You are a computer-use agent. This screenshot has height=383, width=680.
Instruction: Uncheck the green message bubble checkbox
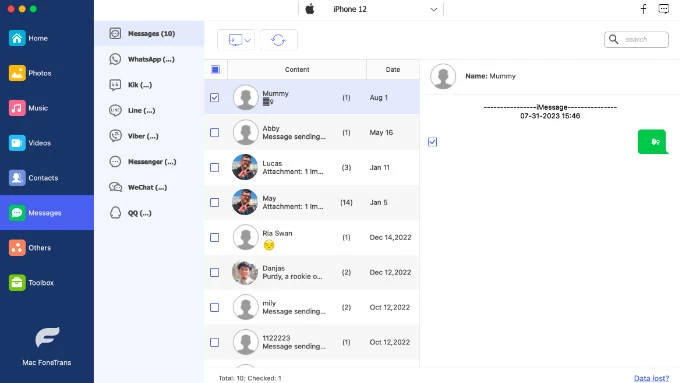coord(432,142)
